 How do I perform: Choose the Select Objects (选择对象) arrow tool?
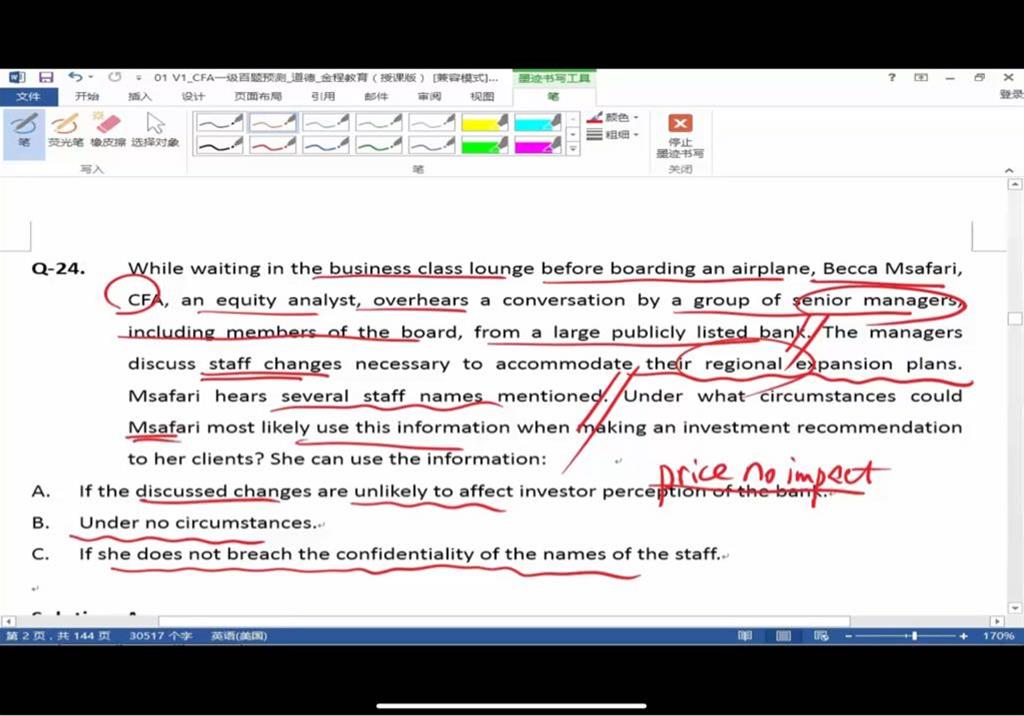(x=155, y=130)
